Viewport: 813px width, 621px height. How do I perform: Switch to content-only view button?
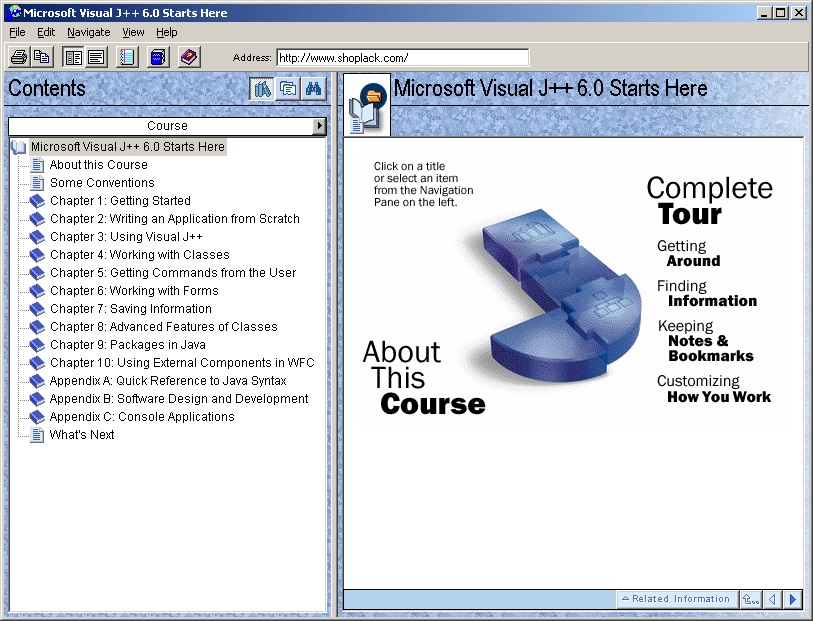[96, 57]
